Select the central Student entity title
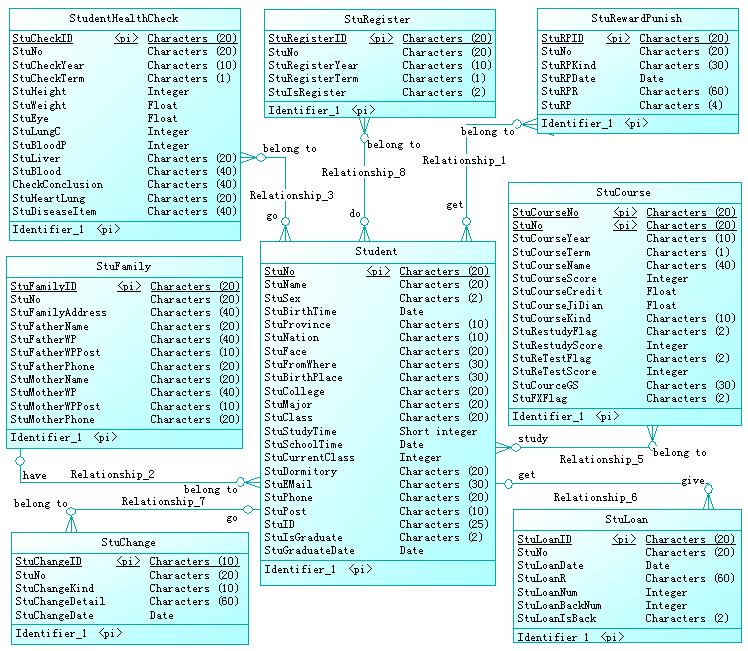748x651 pixels. pos(376,251)
